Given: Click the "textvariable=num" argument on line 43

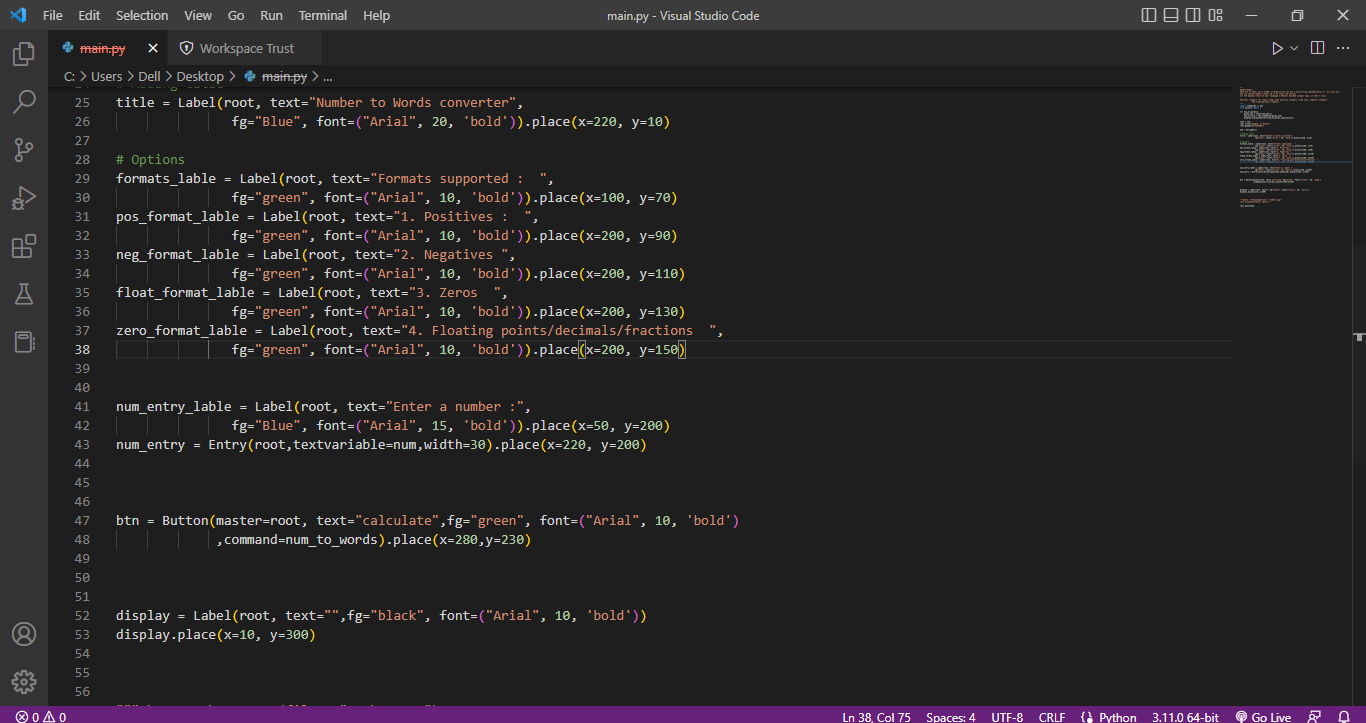Looking at the screenshot, I should point(354,445).
